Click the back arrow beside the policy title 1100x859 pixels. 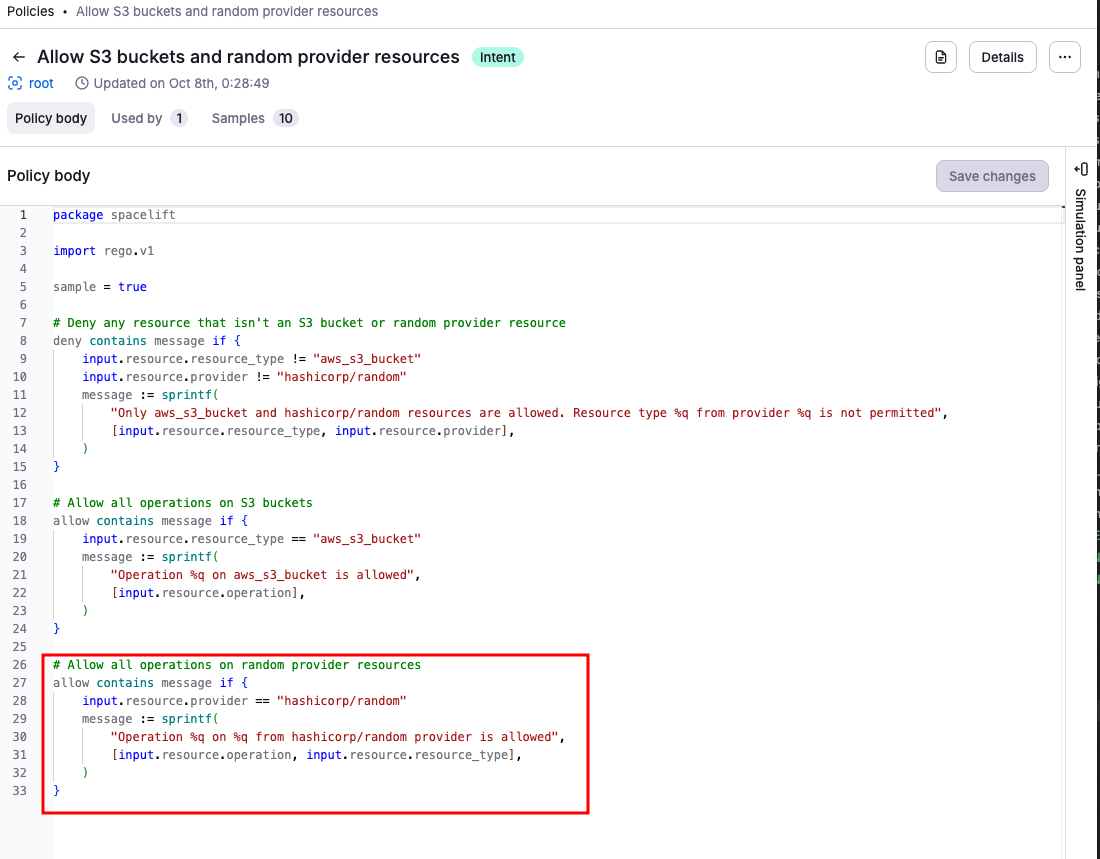click(18, 57)
